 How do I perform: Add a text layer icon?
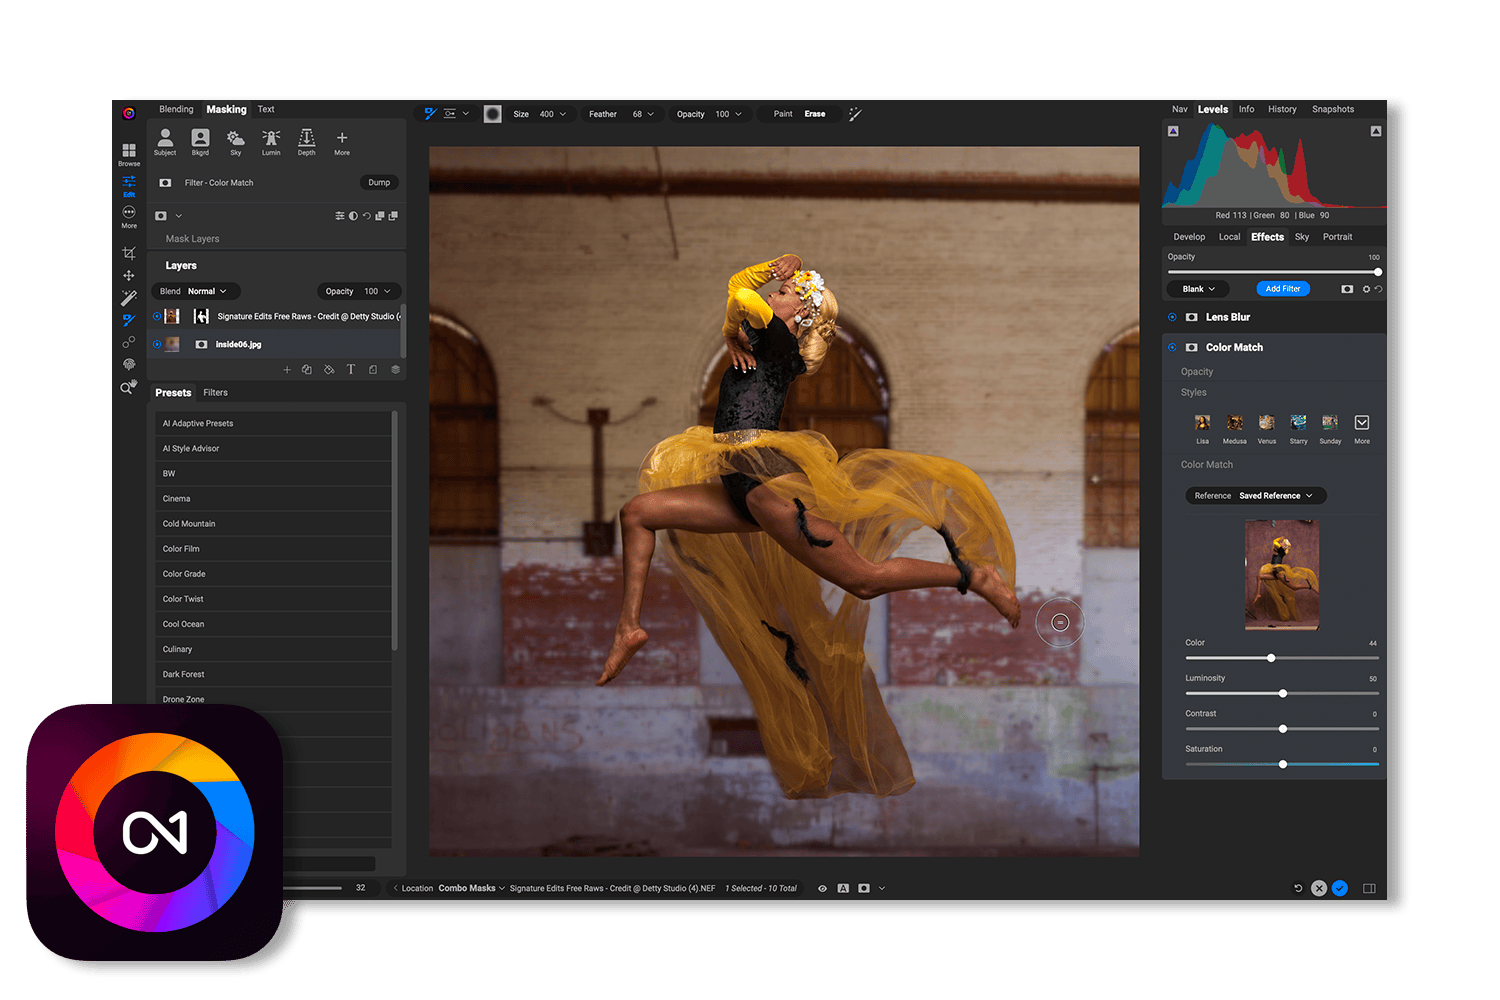click(351, 370)
